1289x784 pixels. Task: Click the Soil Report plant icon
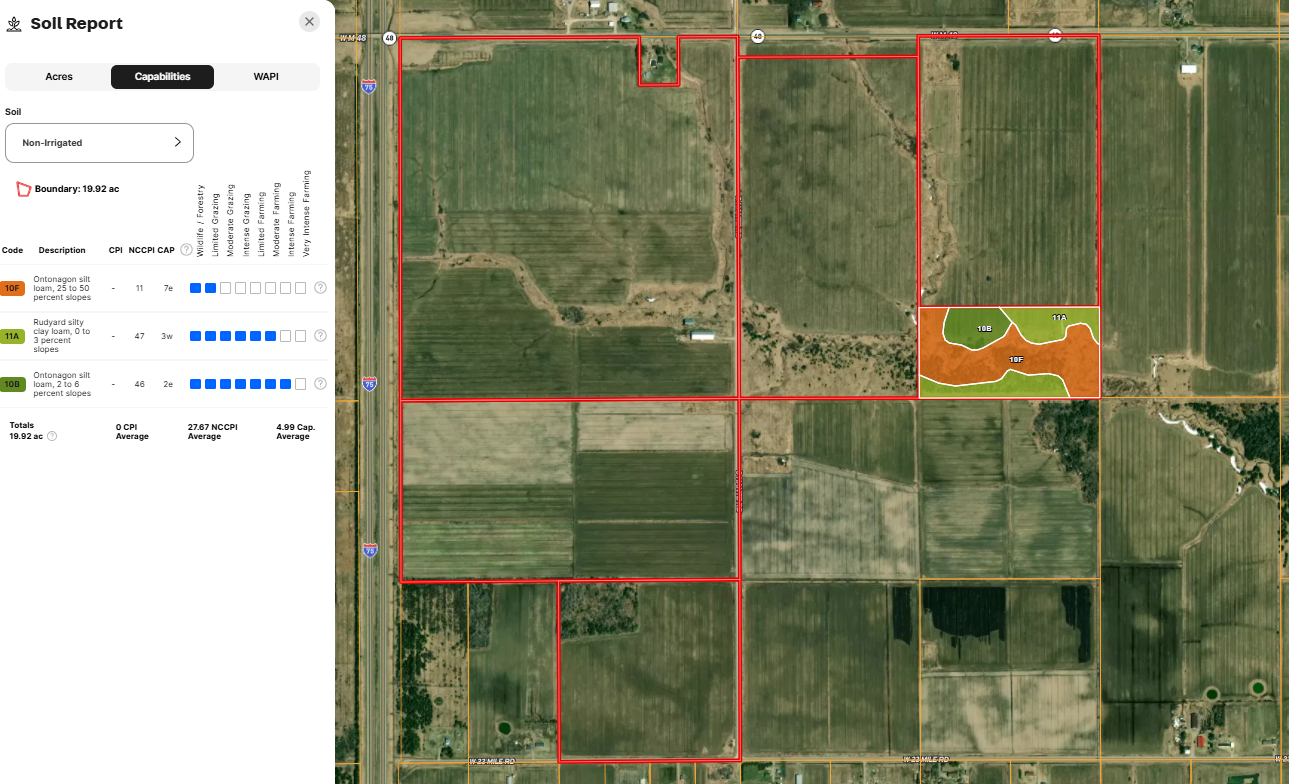[14, 23]
